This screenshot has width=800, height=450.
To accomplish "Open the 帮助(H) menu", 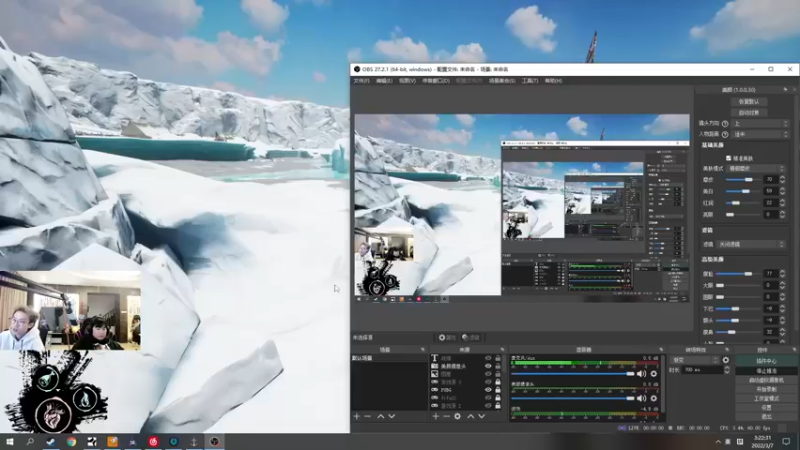I will point(553,81).
